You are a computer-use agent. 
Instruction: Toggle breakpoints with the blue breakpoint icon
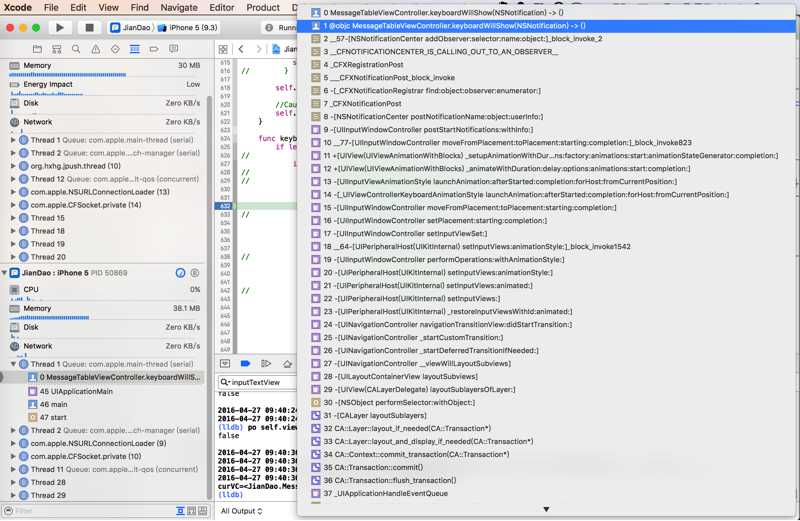[245, 363]
